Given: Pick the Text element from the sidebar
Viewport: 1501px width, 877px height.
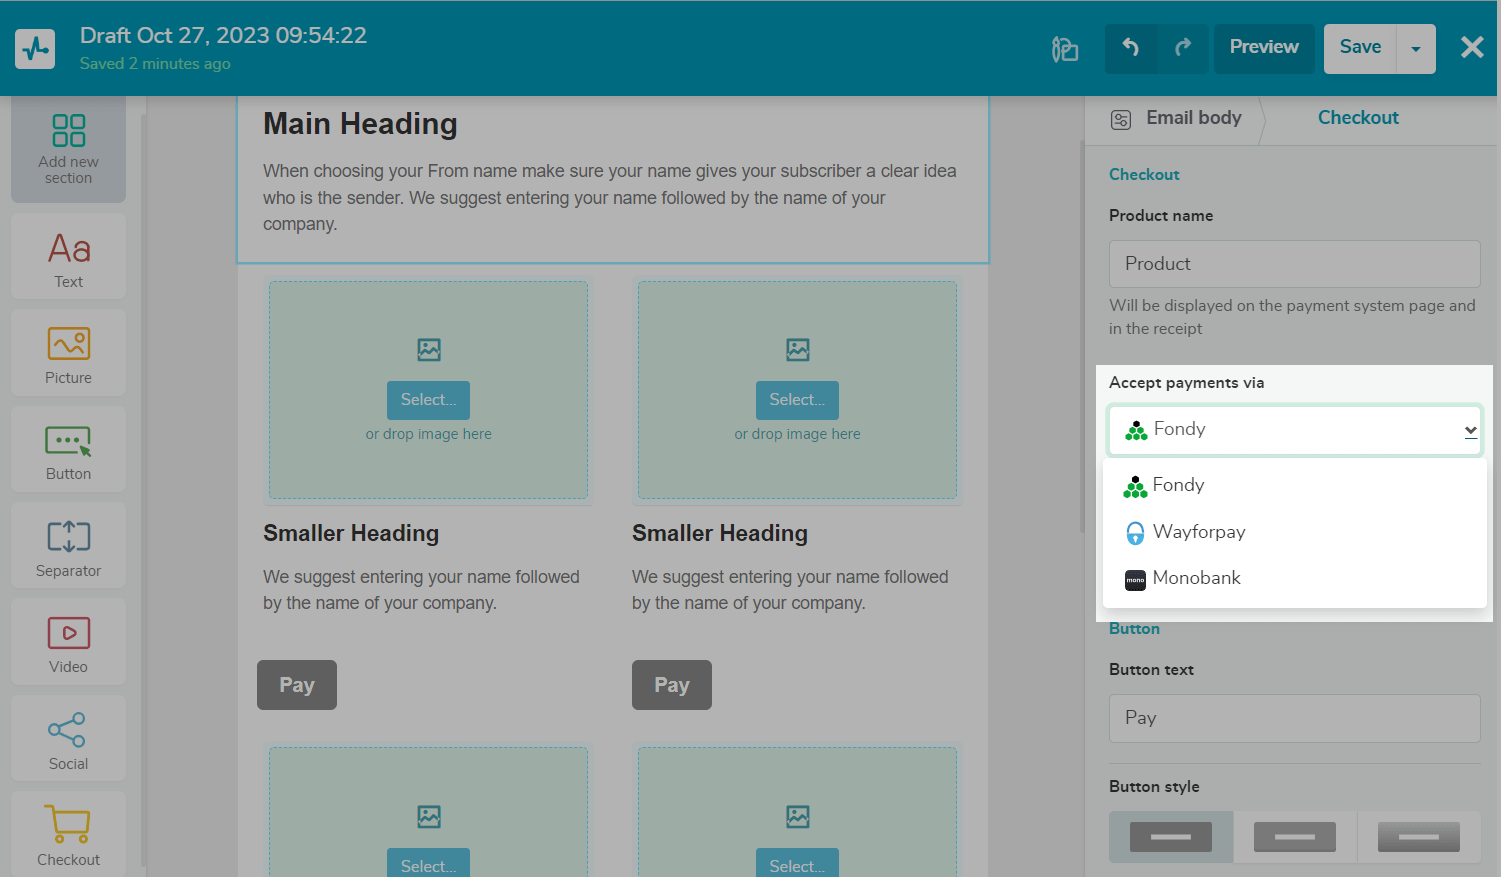Looking at the screenshot, I should pos(69,256).
